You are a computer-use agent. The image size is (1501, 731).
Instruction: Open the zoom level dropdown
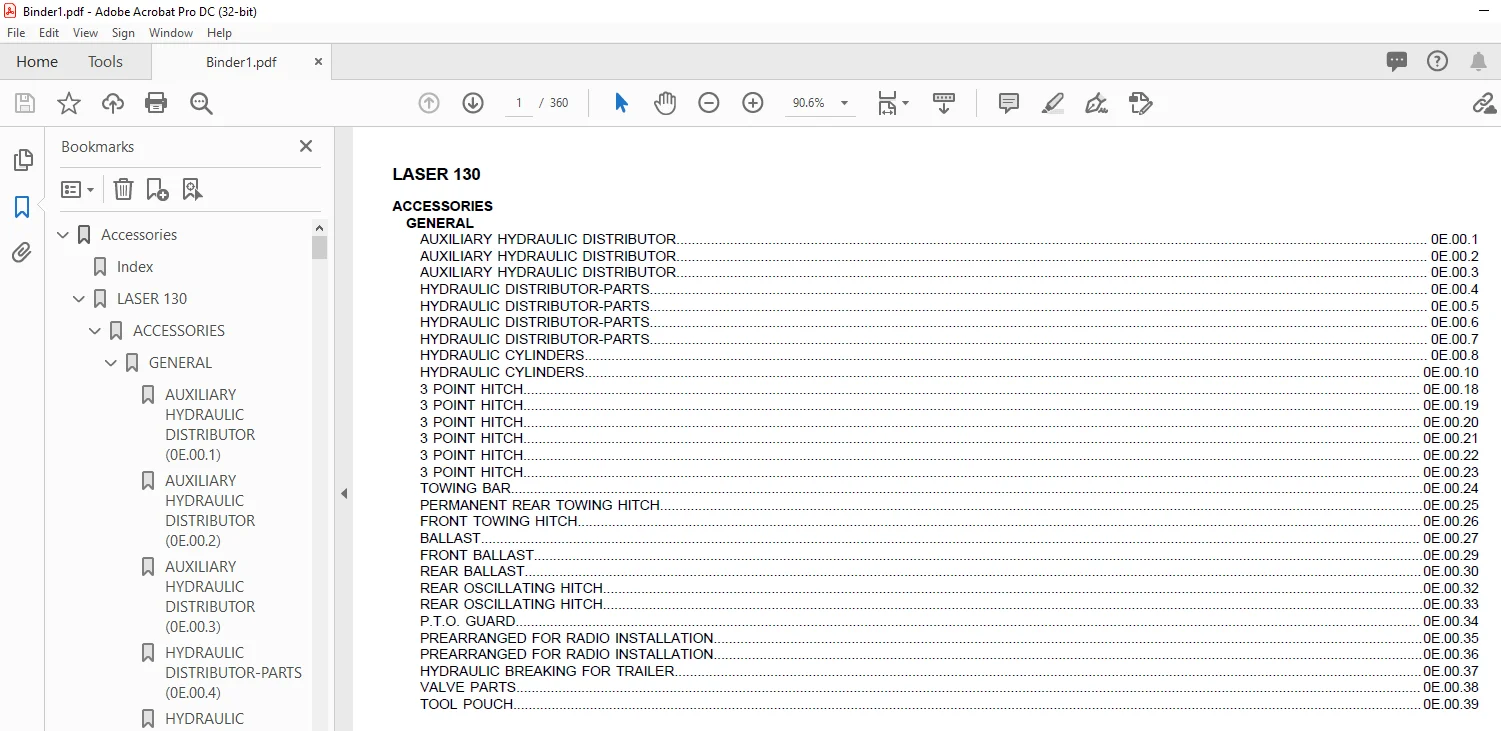[844, 103]
